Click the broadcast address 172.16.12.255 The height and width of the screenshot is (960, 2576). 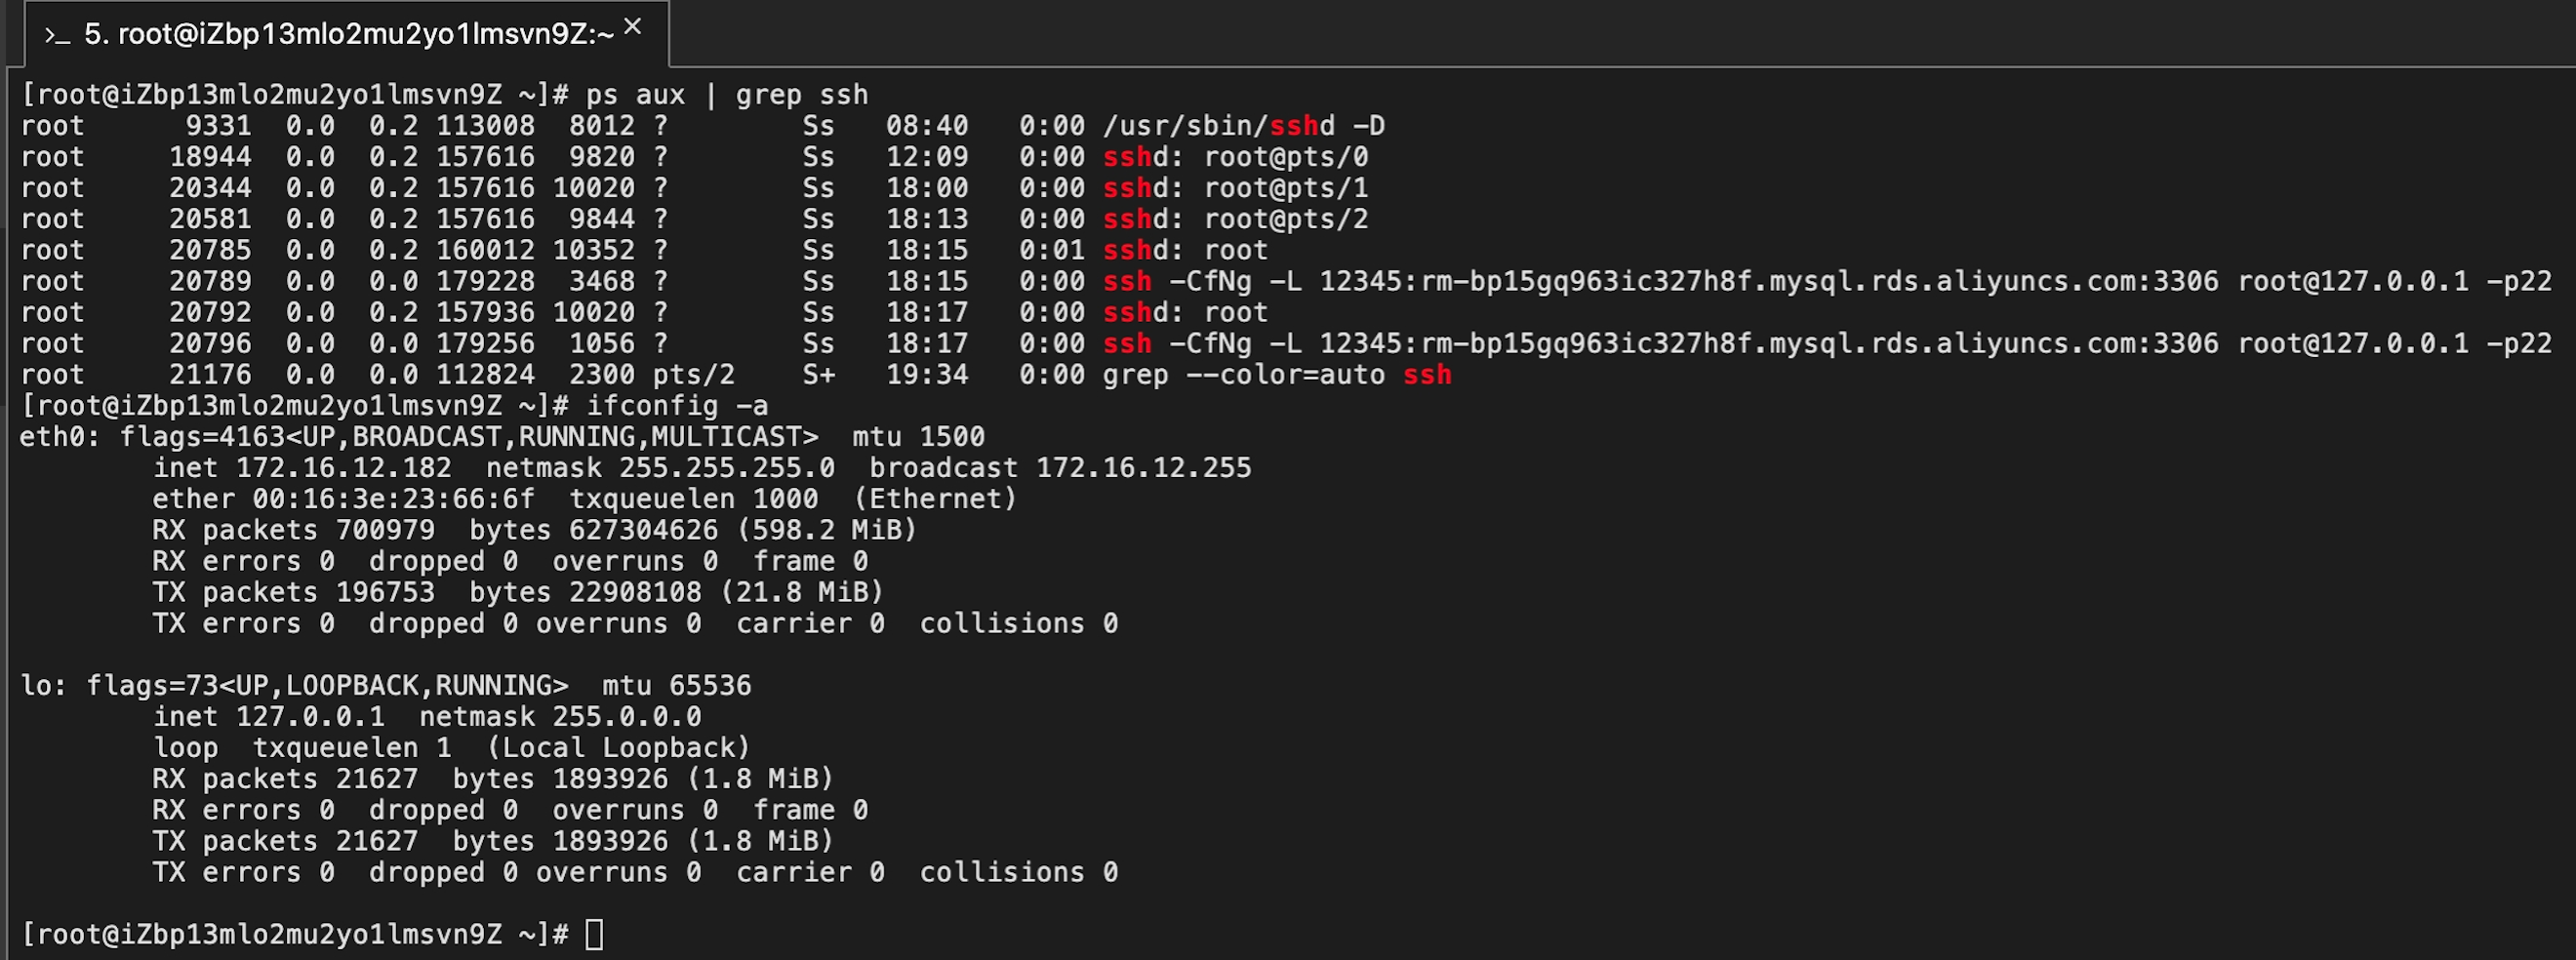click(x=1143, y=468)
